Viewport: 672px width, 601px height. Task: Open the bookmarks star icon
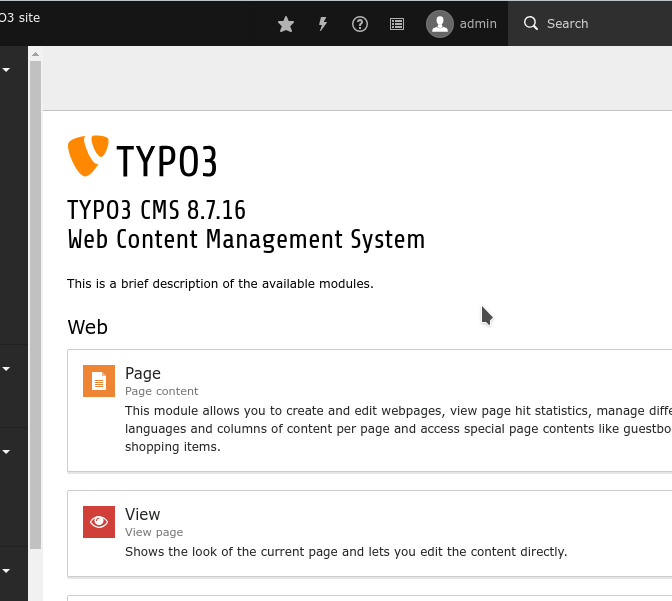click(x=286, y=24)
